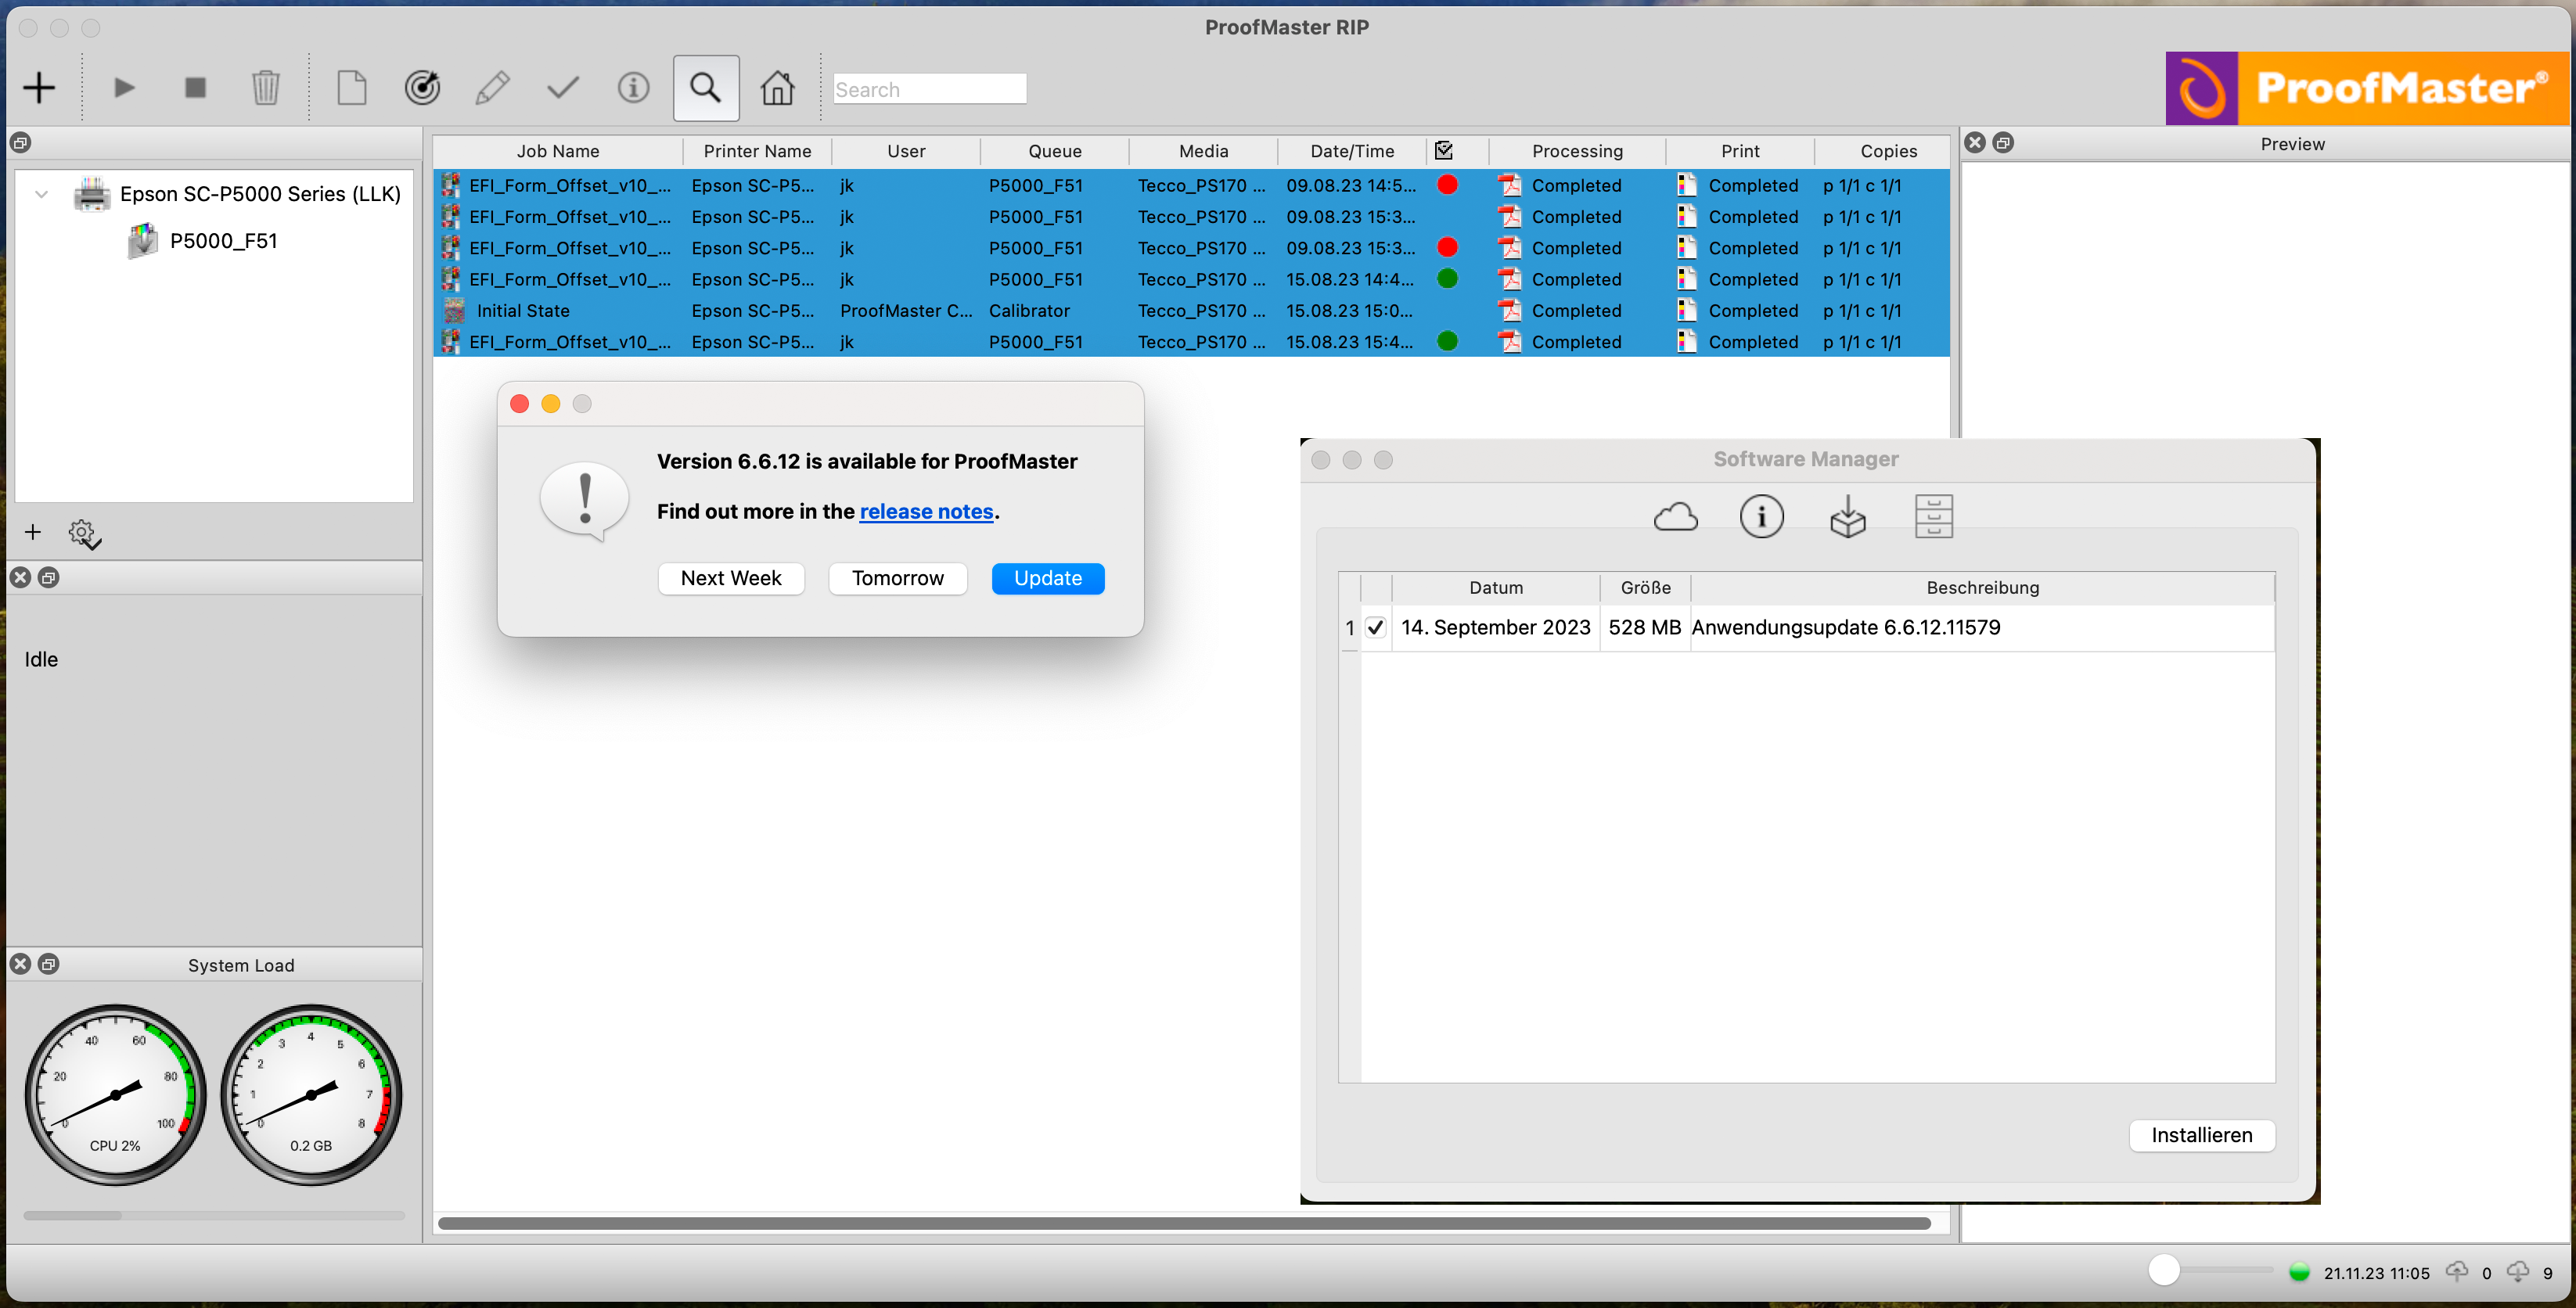Click the checkmark column header in job list

[x=1443, y=151]
